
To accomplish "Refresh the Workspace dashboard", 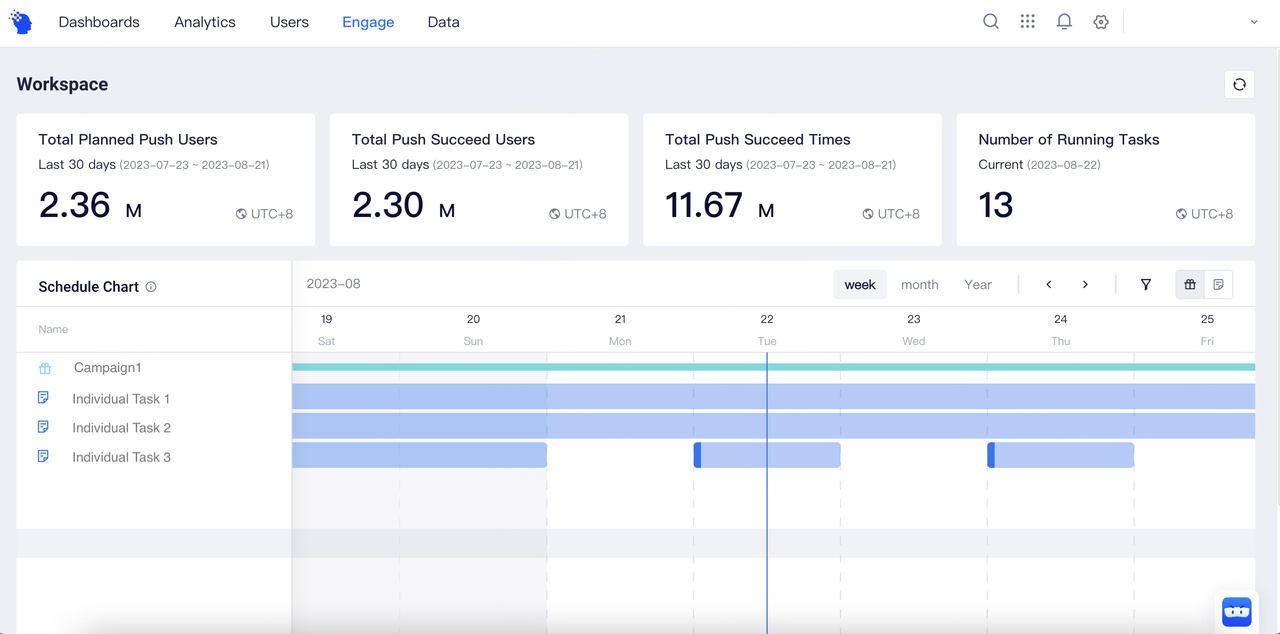I will click(1239, 84).
